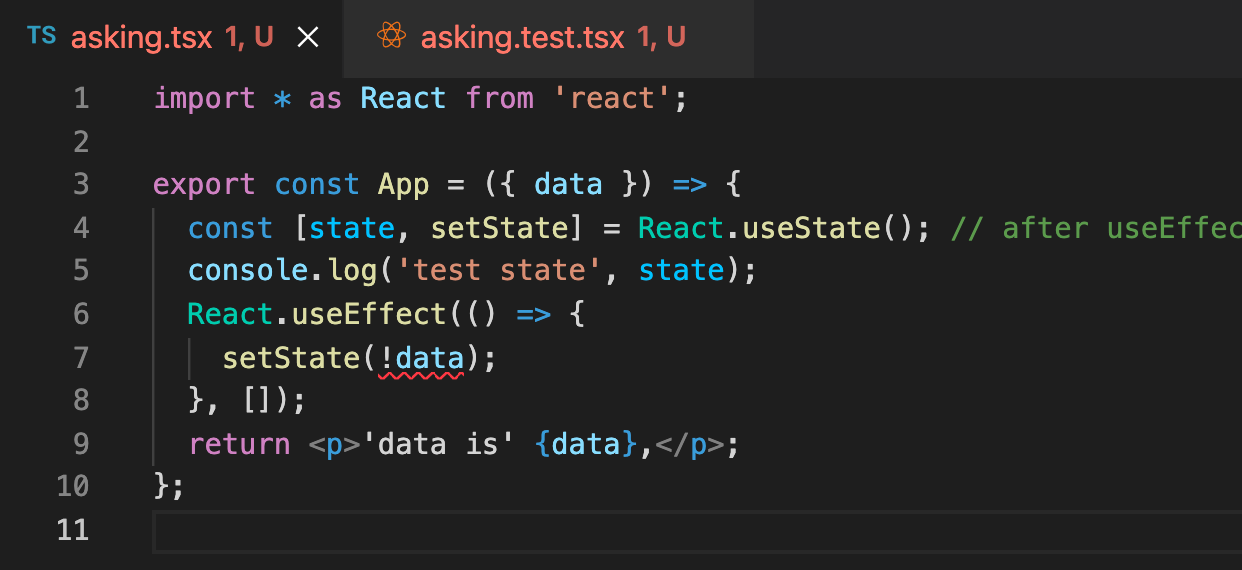The height and width of the screenshot is (570, 1242).
Task: Click the 'App' identifier on line 3
Action: (403, 185)
